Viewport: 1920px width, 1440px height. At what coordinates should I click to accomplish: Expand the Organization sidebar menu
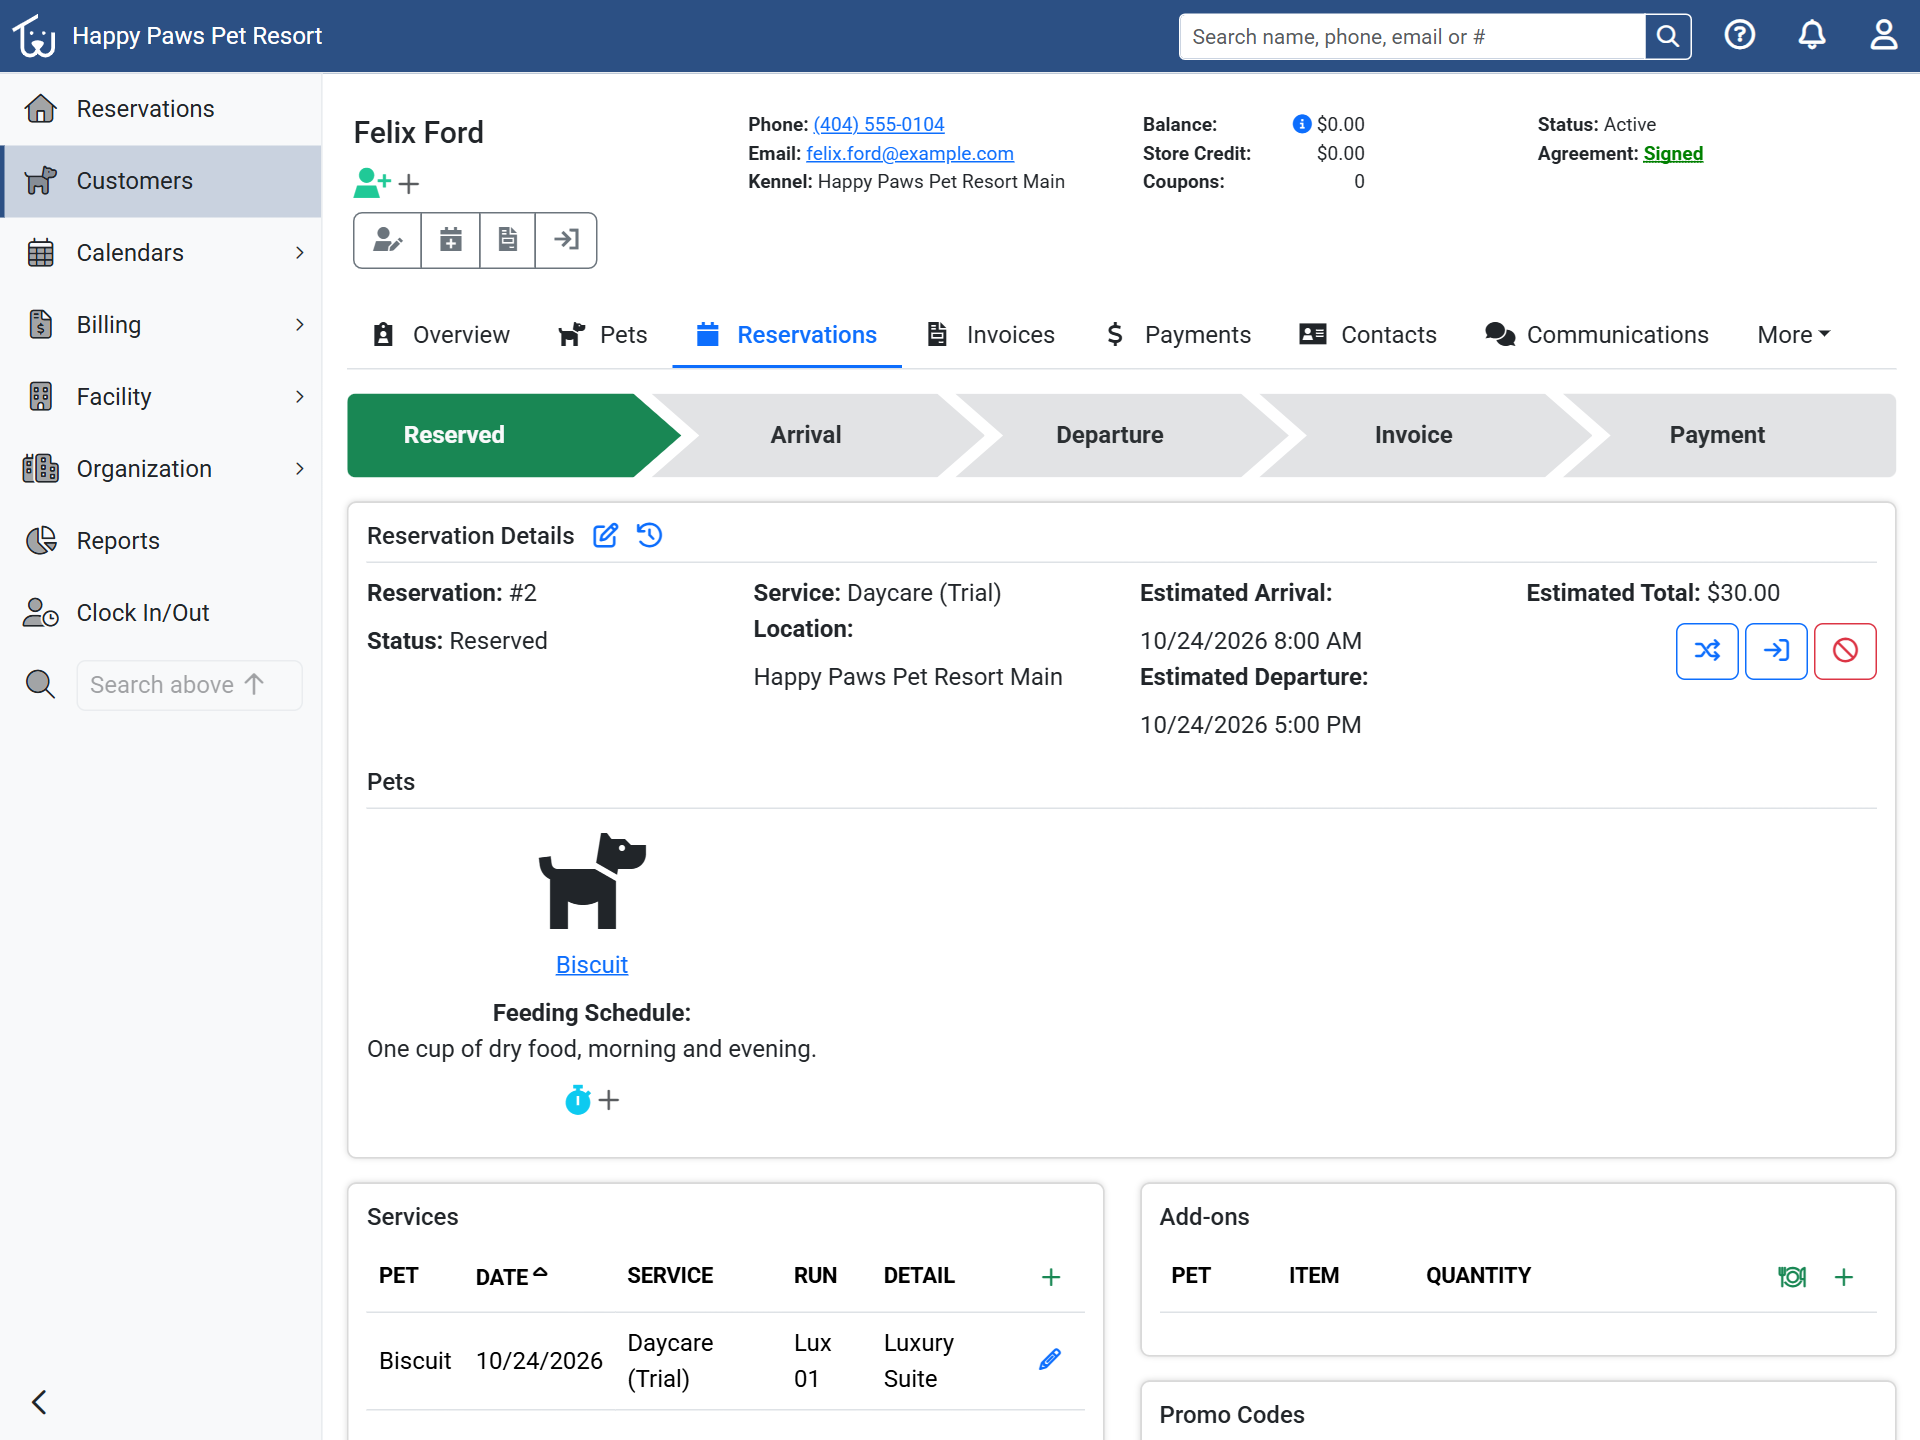[161, 469]
